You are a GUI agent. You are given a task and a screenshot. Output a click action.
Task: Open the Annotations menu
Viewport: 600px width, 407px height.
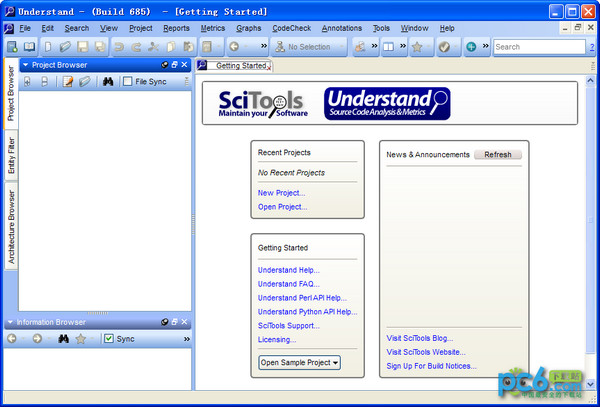pyautogui.click(x=342, y=28)
